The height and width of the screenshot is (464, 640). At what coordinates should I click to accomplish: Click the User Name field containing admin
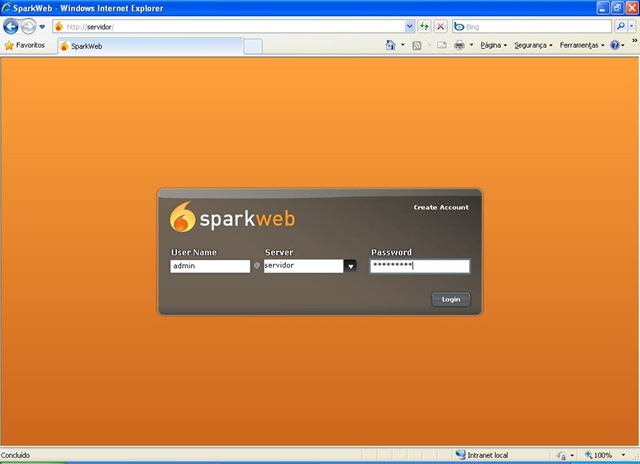[x=210, y=266]
